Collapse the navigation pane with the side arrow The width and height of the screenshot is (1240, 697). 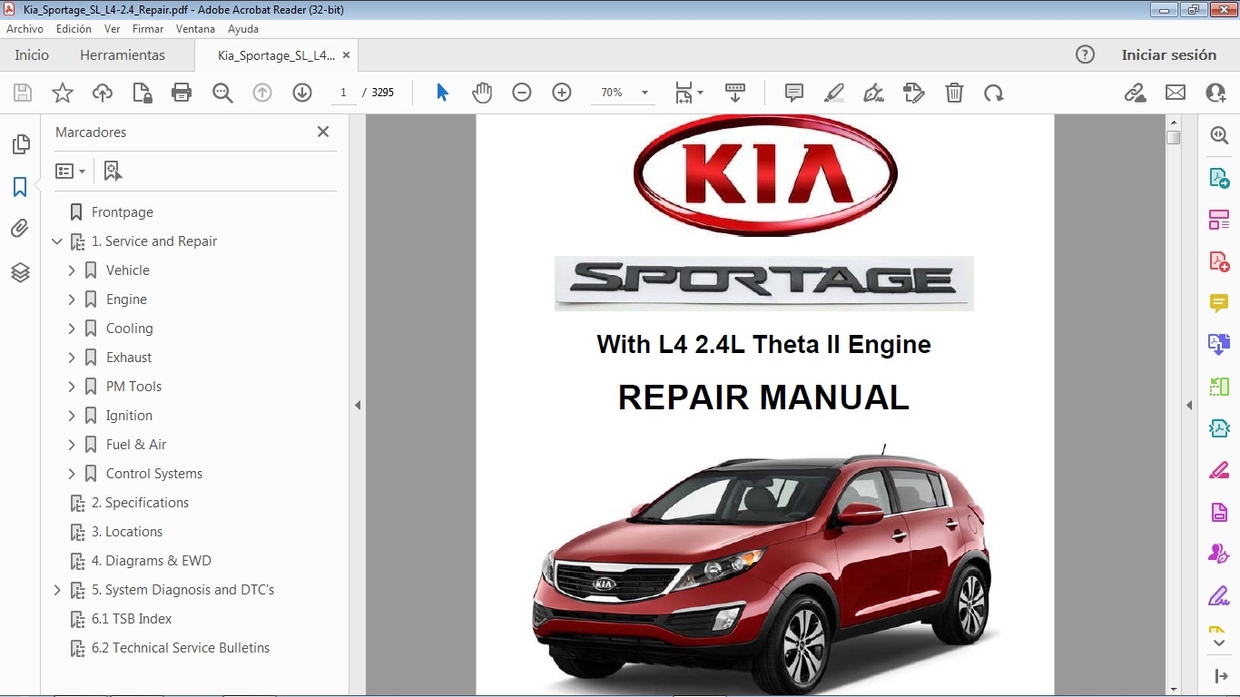click(x=357, y=405)
